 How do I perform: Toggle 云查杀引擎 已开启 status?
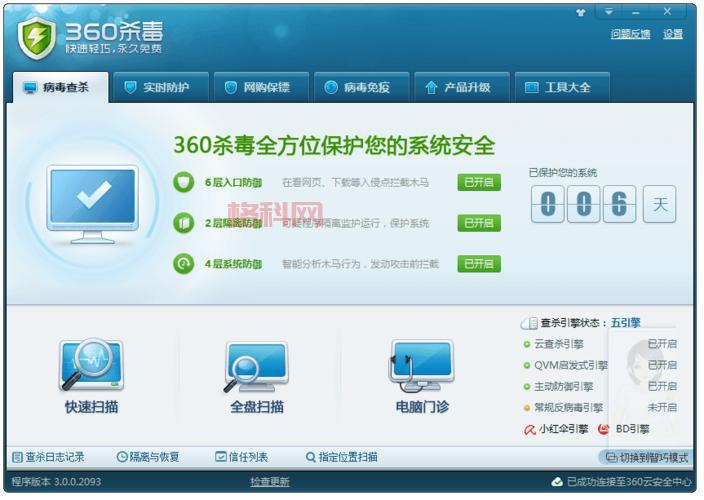[x=662, y=344]
